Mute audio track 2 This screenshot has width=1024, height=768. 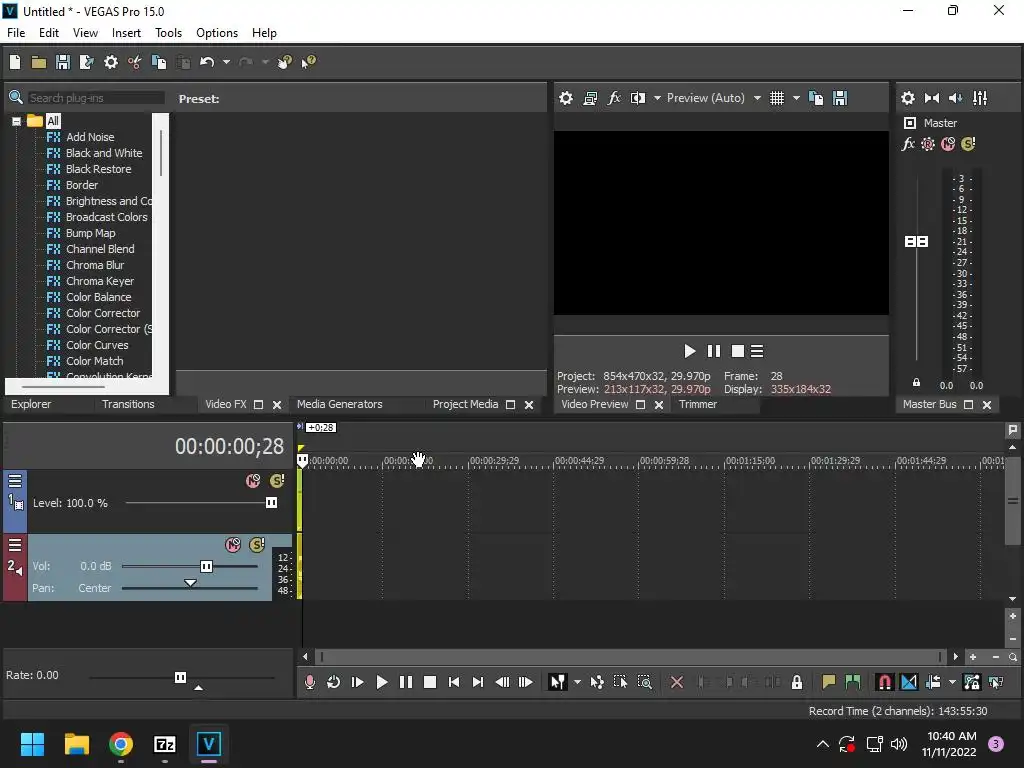[232, 545]
